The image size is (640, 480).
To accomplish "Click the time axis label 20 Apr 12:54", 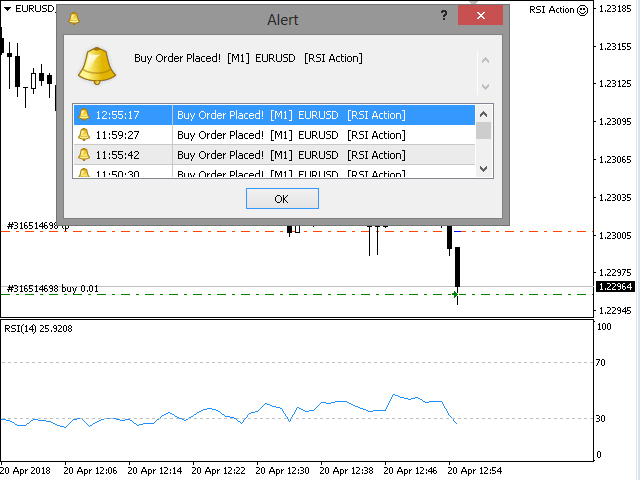I will [475, 471].
